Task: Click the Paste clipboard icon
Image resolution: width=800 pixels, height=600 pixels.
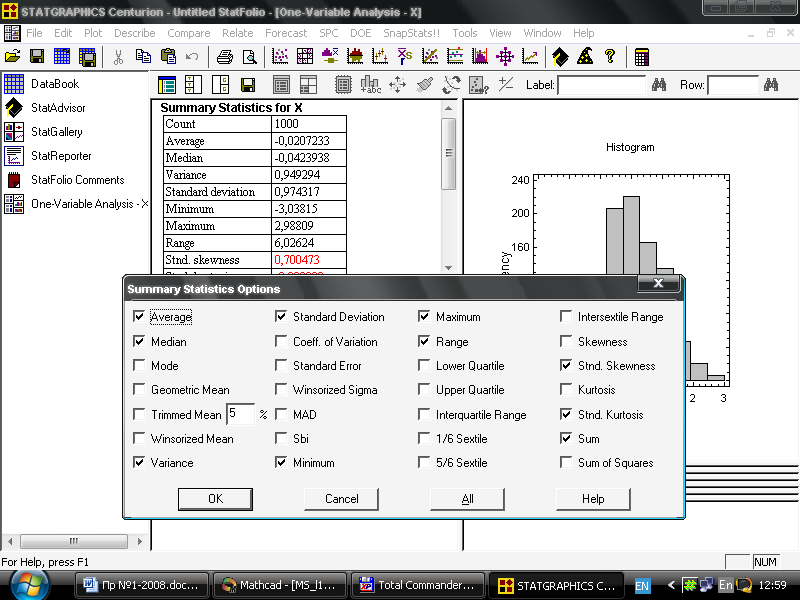Action: click(x=168, y=57)
